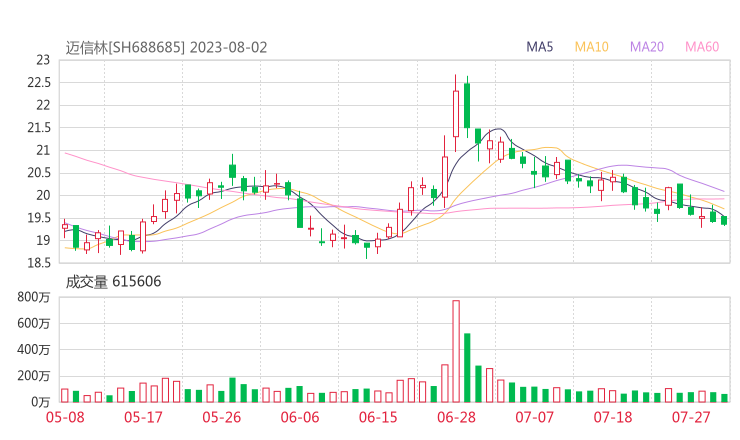Click the 600万 volume axis label

tap(34, 323)
